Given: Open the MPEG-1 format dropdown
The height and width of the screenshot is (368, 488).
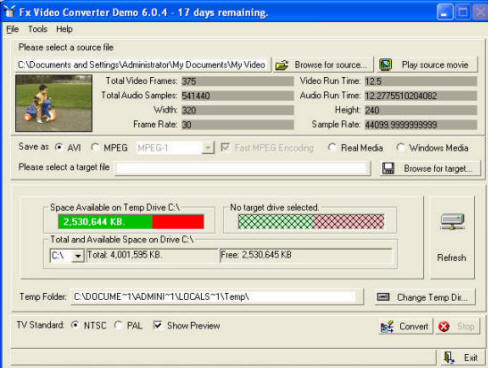Looking at the screenshot, I should [208, 147].
